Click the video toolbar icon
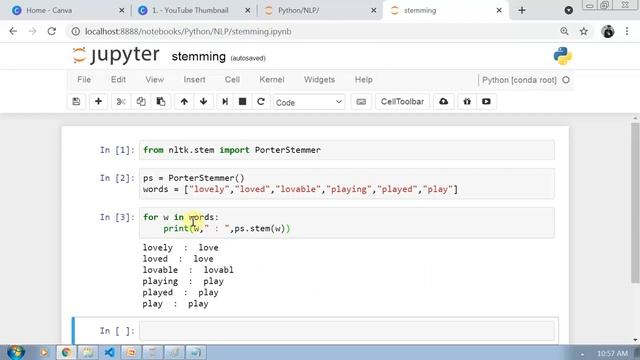 (486, 102)
